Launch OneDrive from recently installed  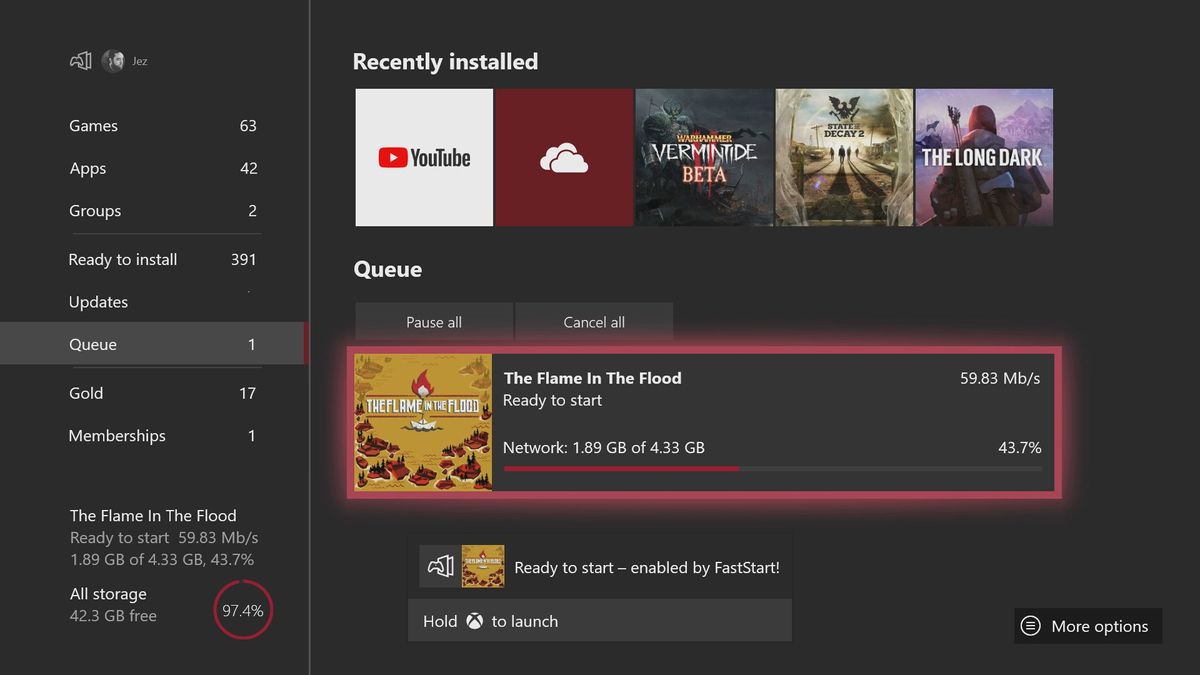[563, 156]
